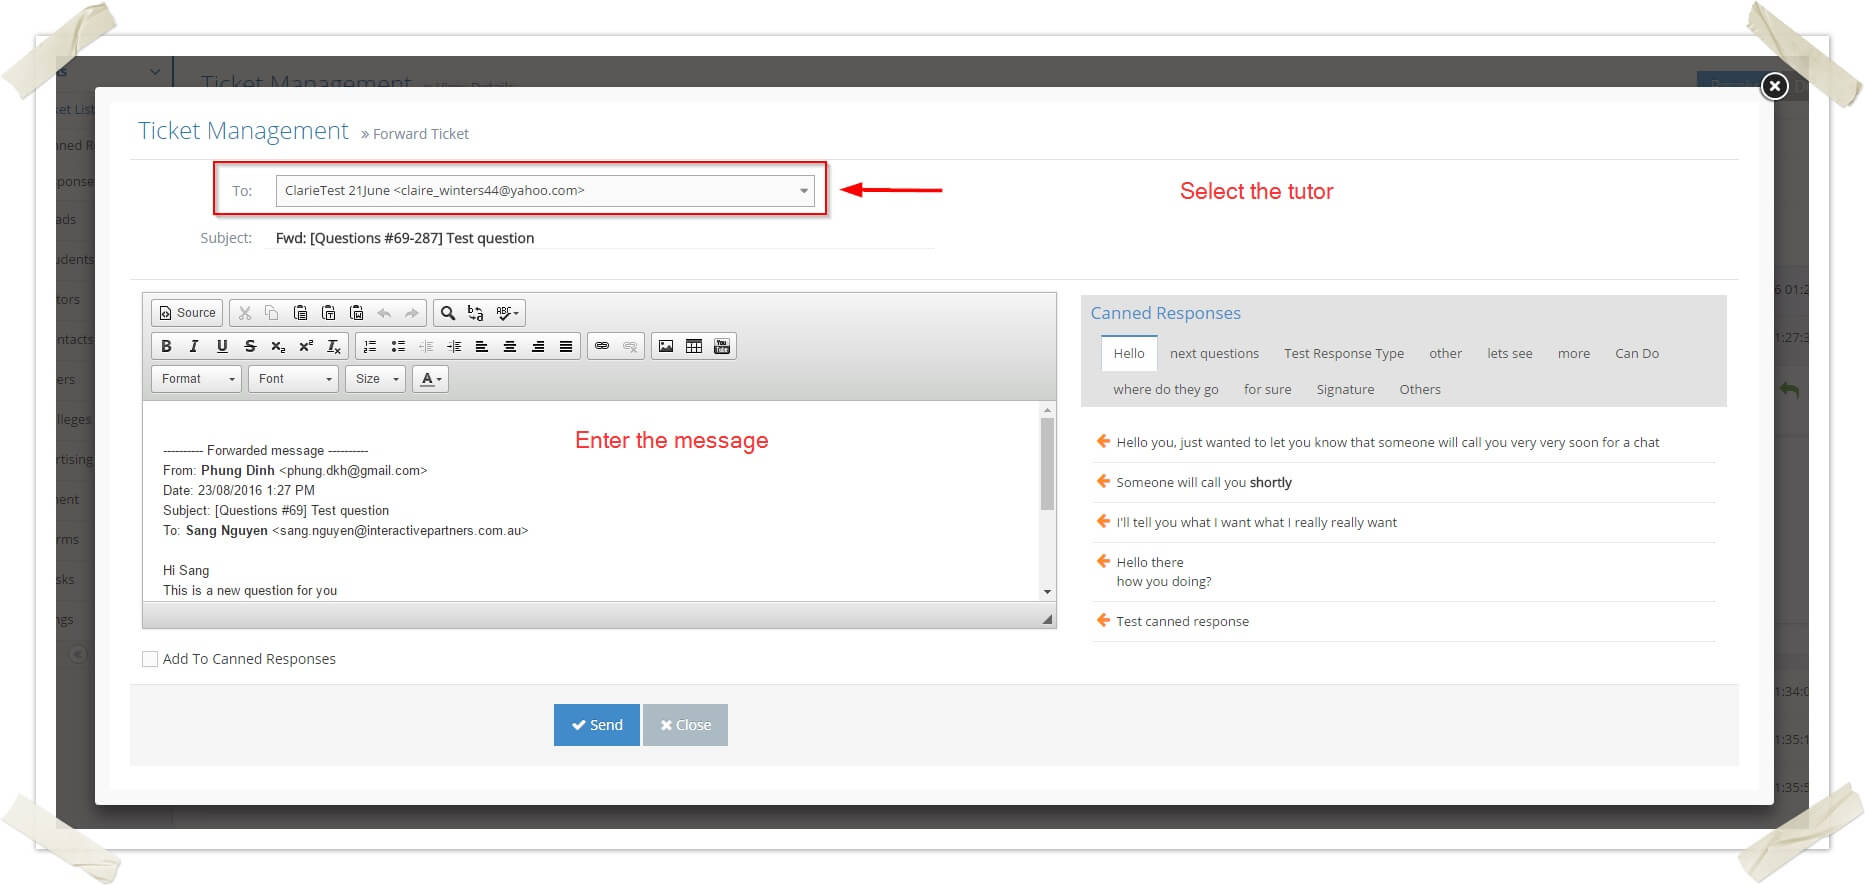Click the Source view button
The width and height of the screenshot is (1865, 885).
point(187,313)
